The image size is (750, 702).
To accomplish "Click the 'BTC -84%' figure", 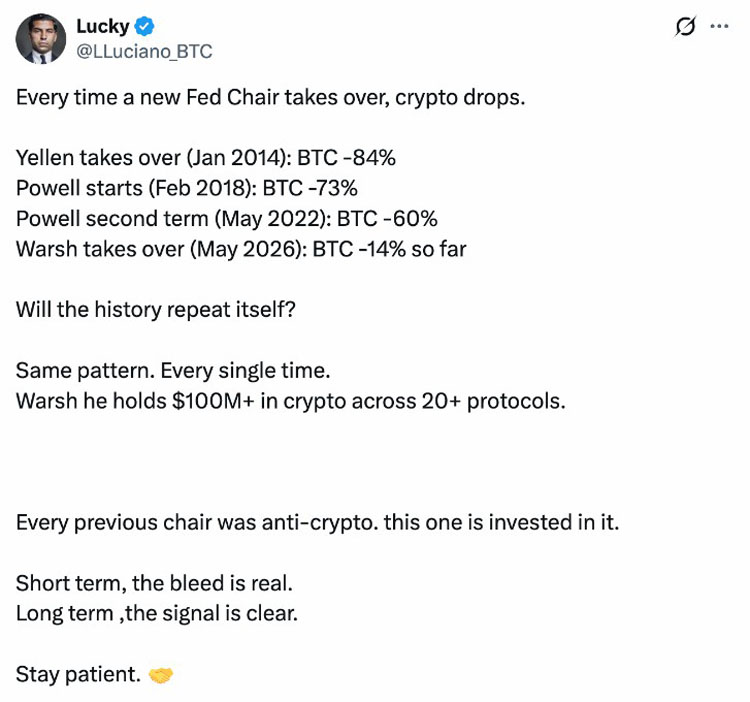I will (346, 158).
